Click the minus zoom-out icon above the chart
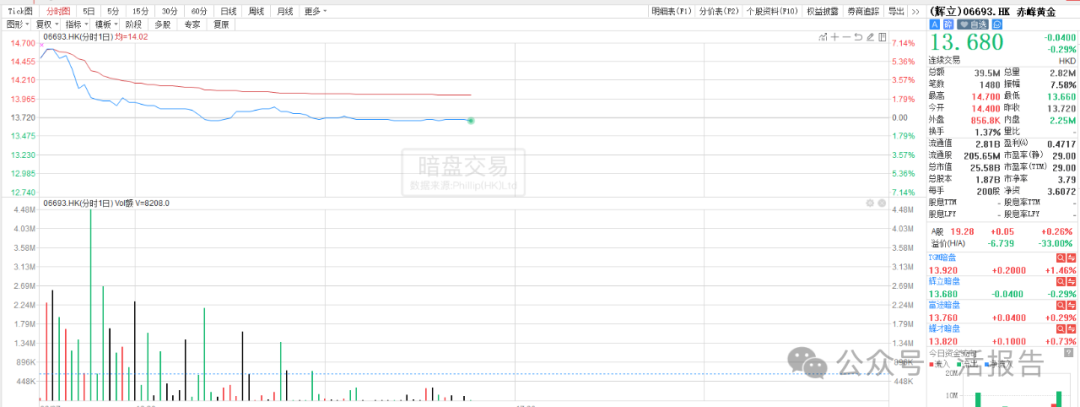 click(846, 37)
